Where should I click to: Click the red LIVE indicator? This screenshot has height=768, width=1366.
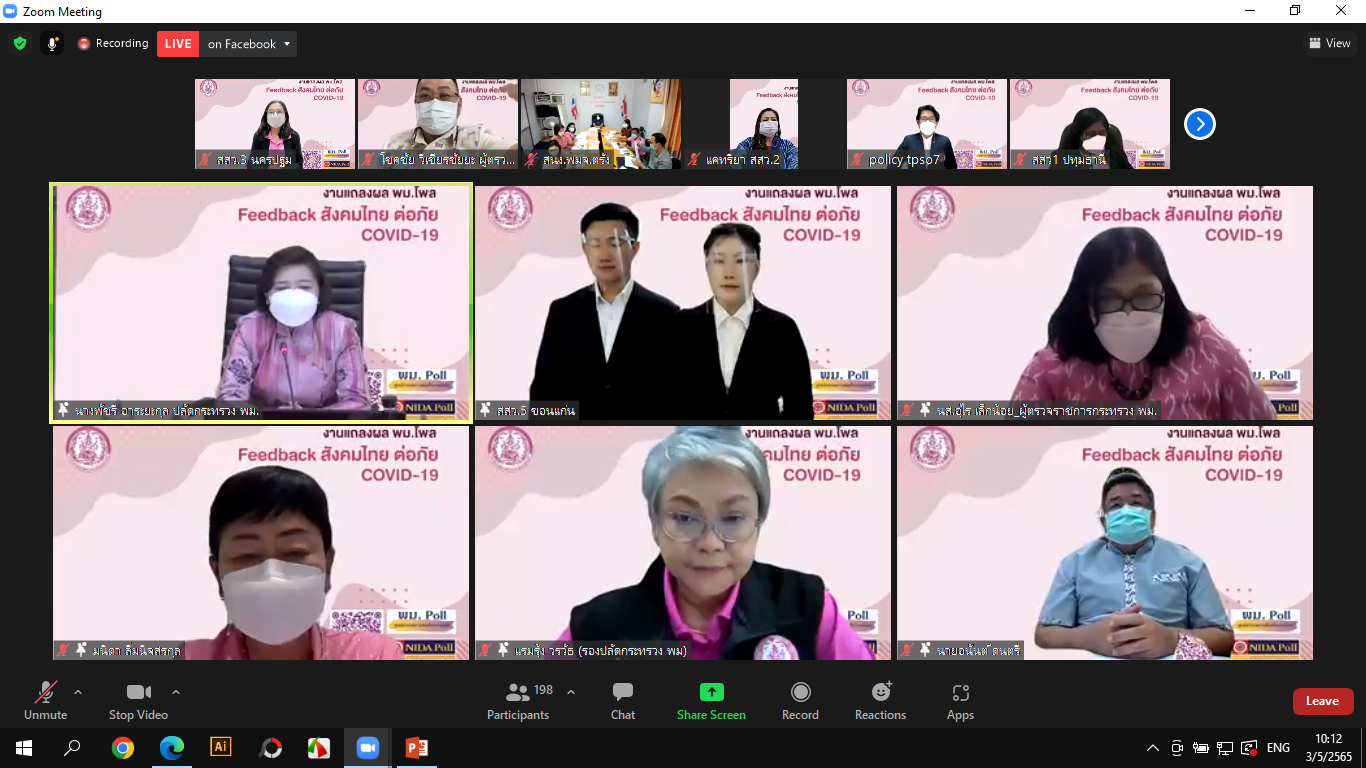coord(178,44)
